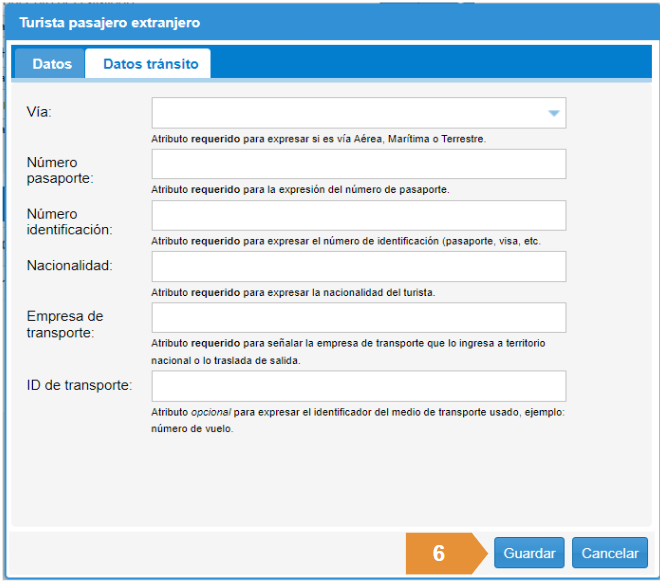Expand the Vía dropdown arrow
Viewport: 660px width, 581px height.
tap(554, 113)
